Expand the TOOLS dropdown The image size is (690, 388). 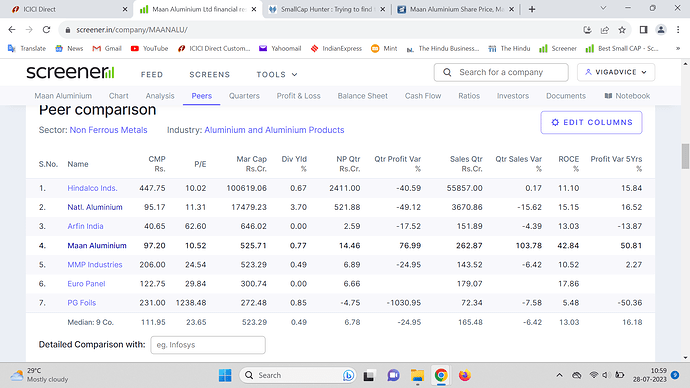[277, 74]
